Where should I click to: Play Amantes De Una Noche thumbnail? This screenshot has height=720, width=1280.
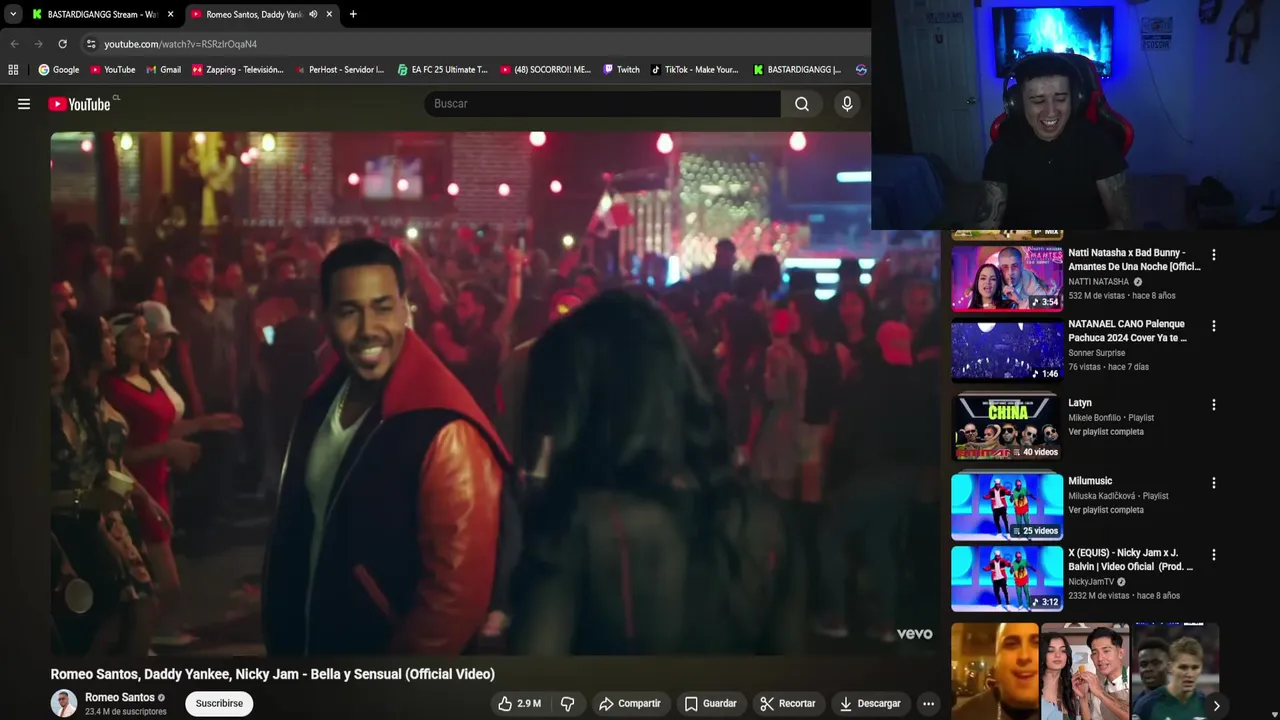[x=1007, y=278]
